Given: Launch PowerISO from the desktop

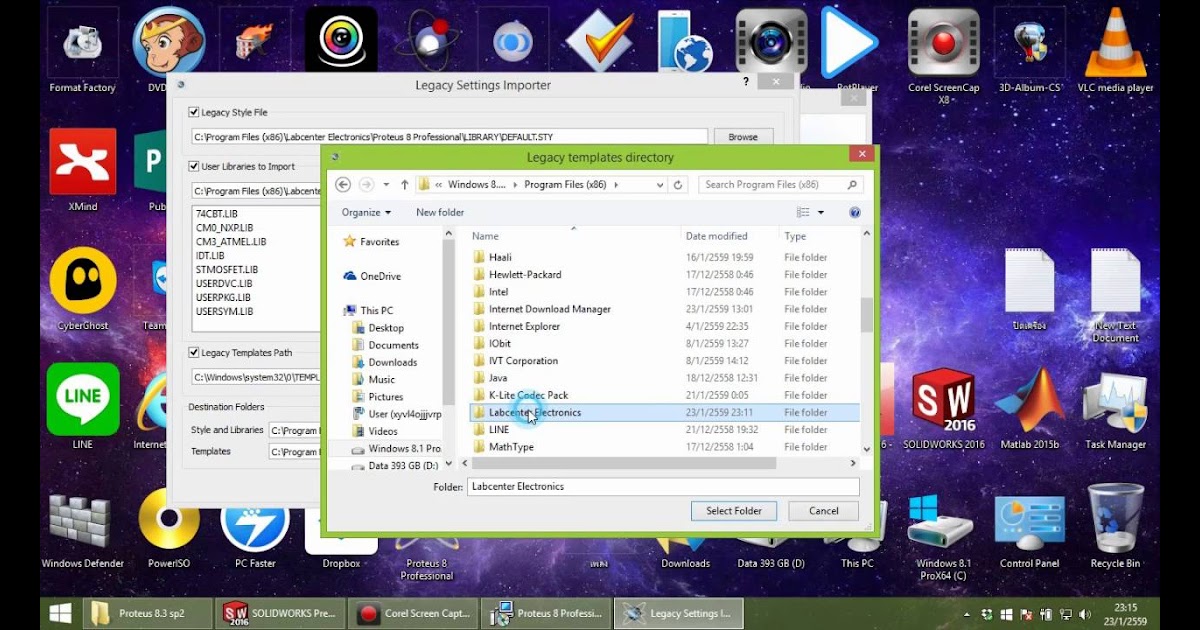Looking at the screenshot, I should click(x=169, y=530).
